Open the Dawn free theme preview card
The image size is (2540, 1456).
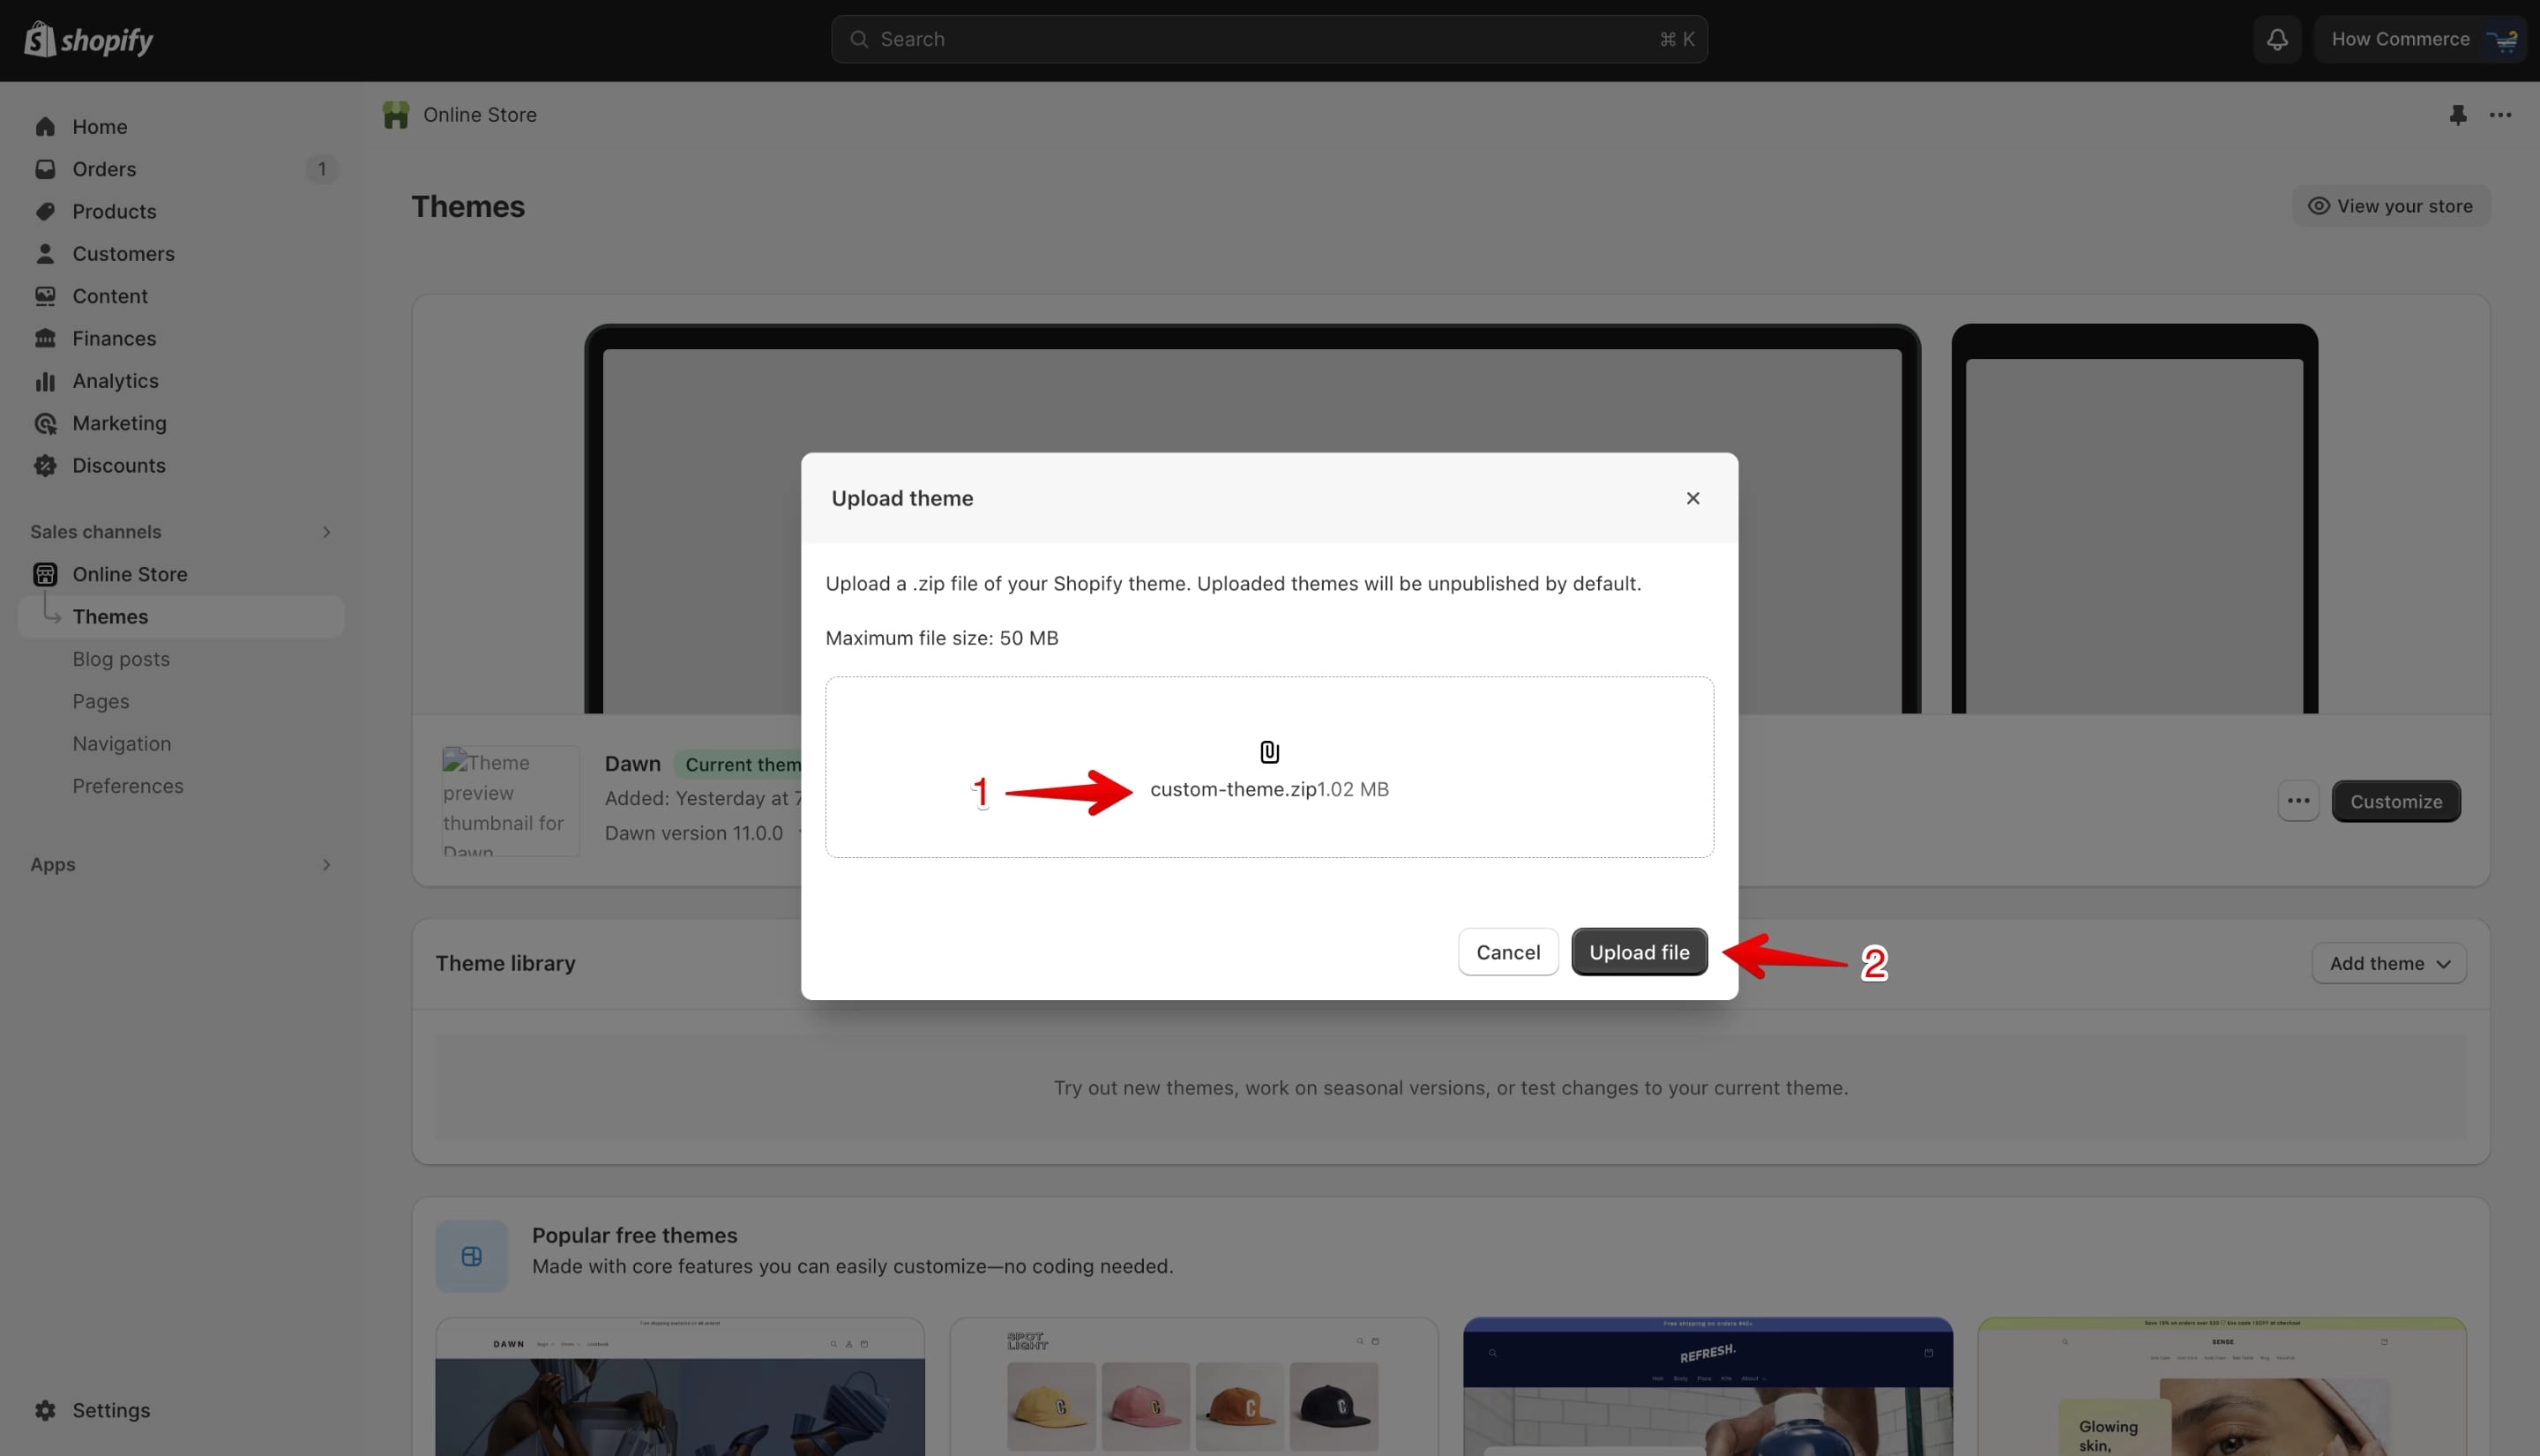pyautogui.click(x=680, y=1387)
